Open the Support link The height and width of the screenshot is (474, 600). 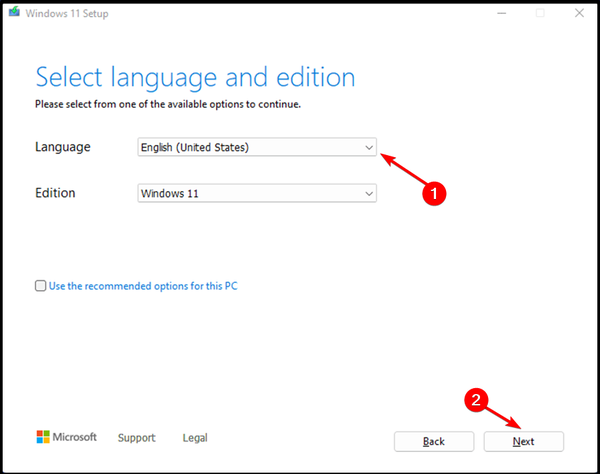click(x=137, y=438)
